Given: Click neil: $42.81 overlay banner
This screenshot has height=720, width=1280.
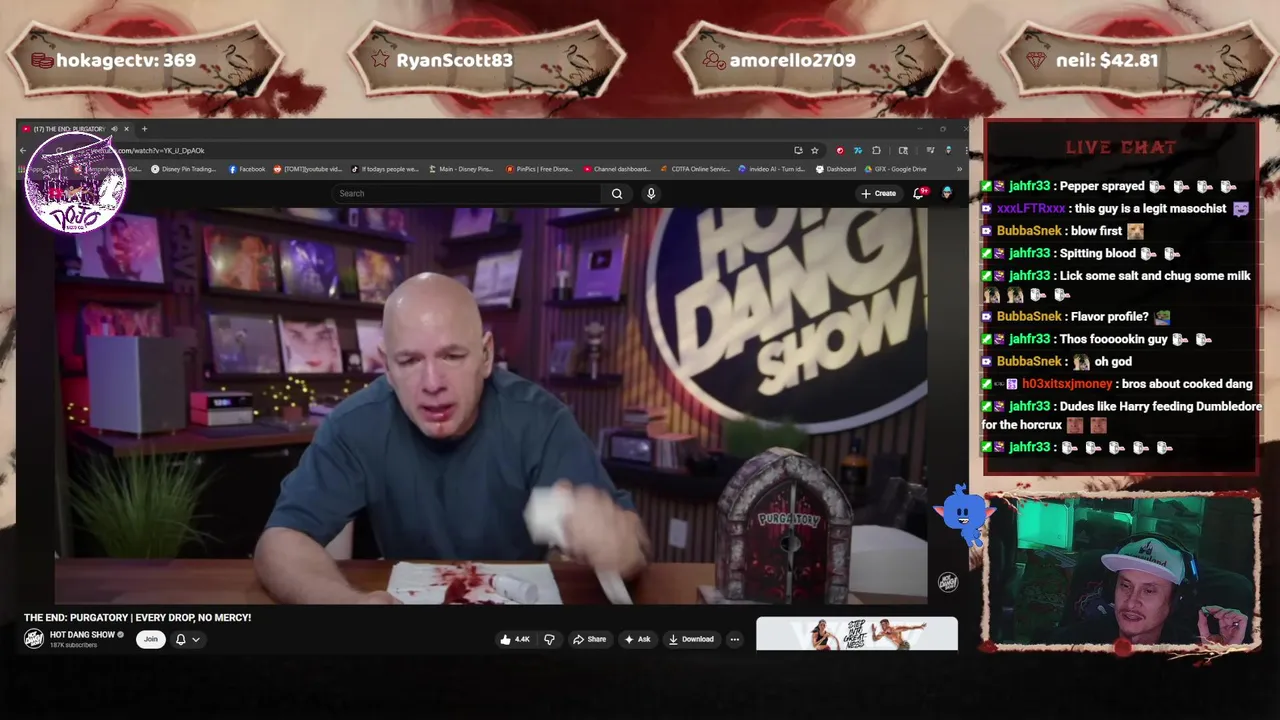Looking at the screenshot, I should pyautogui.click(x=1138, y=60).
